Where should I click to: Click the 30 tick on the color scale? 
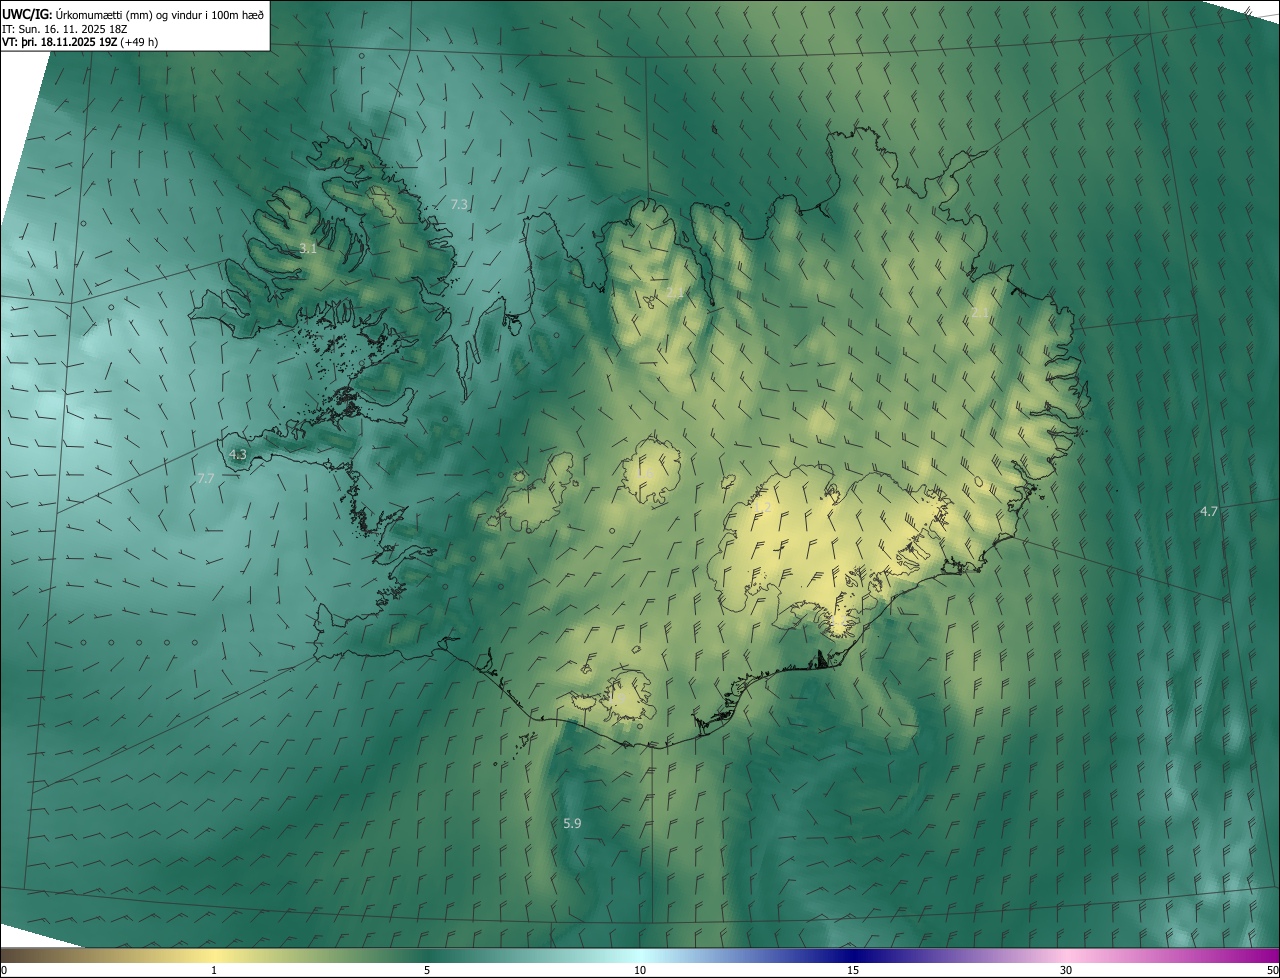click(x=1066, y=970)
